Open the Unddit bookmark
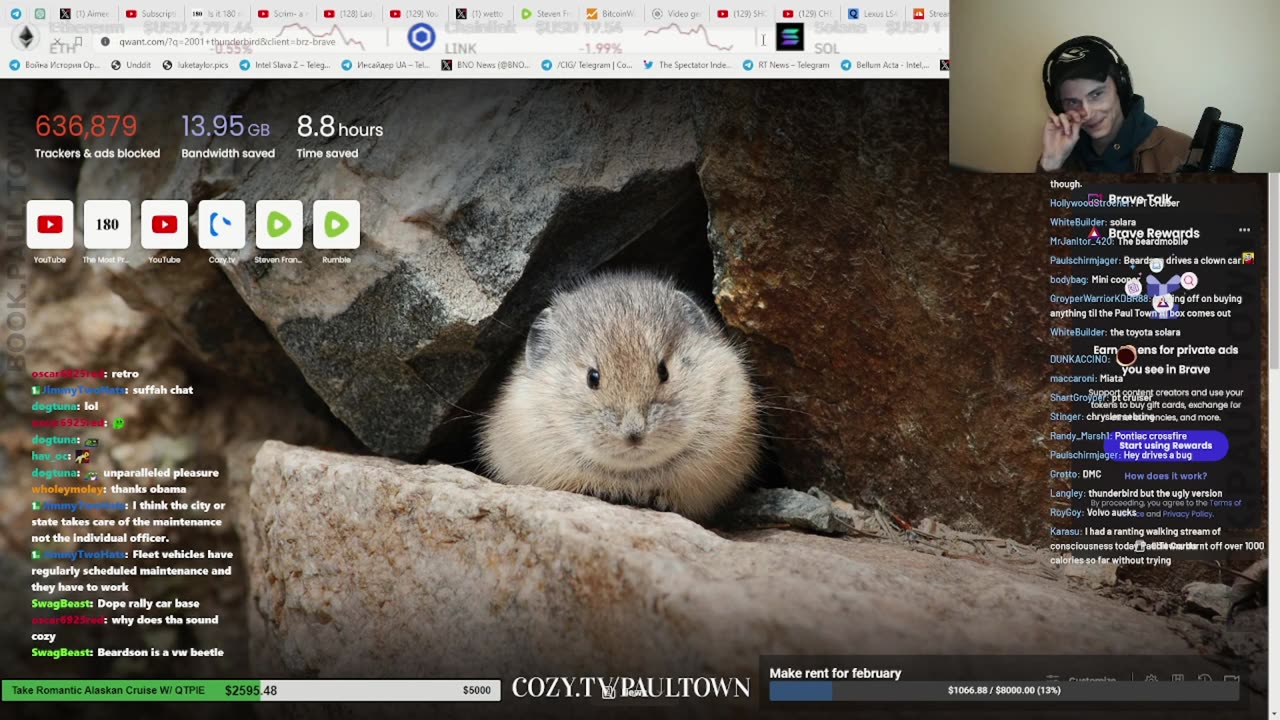The image size is (1280, 720). [x=131, y=65]
